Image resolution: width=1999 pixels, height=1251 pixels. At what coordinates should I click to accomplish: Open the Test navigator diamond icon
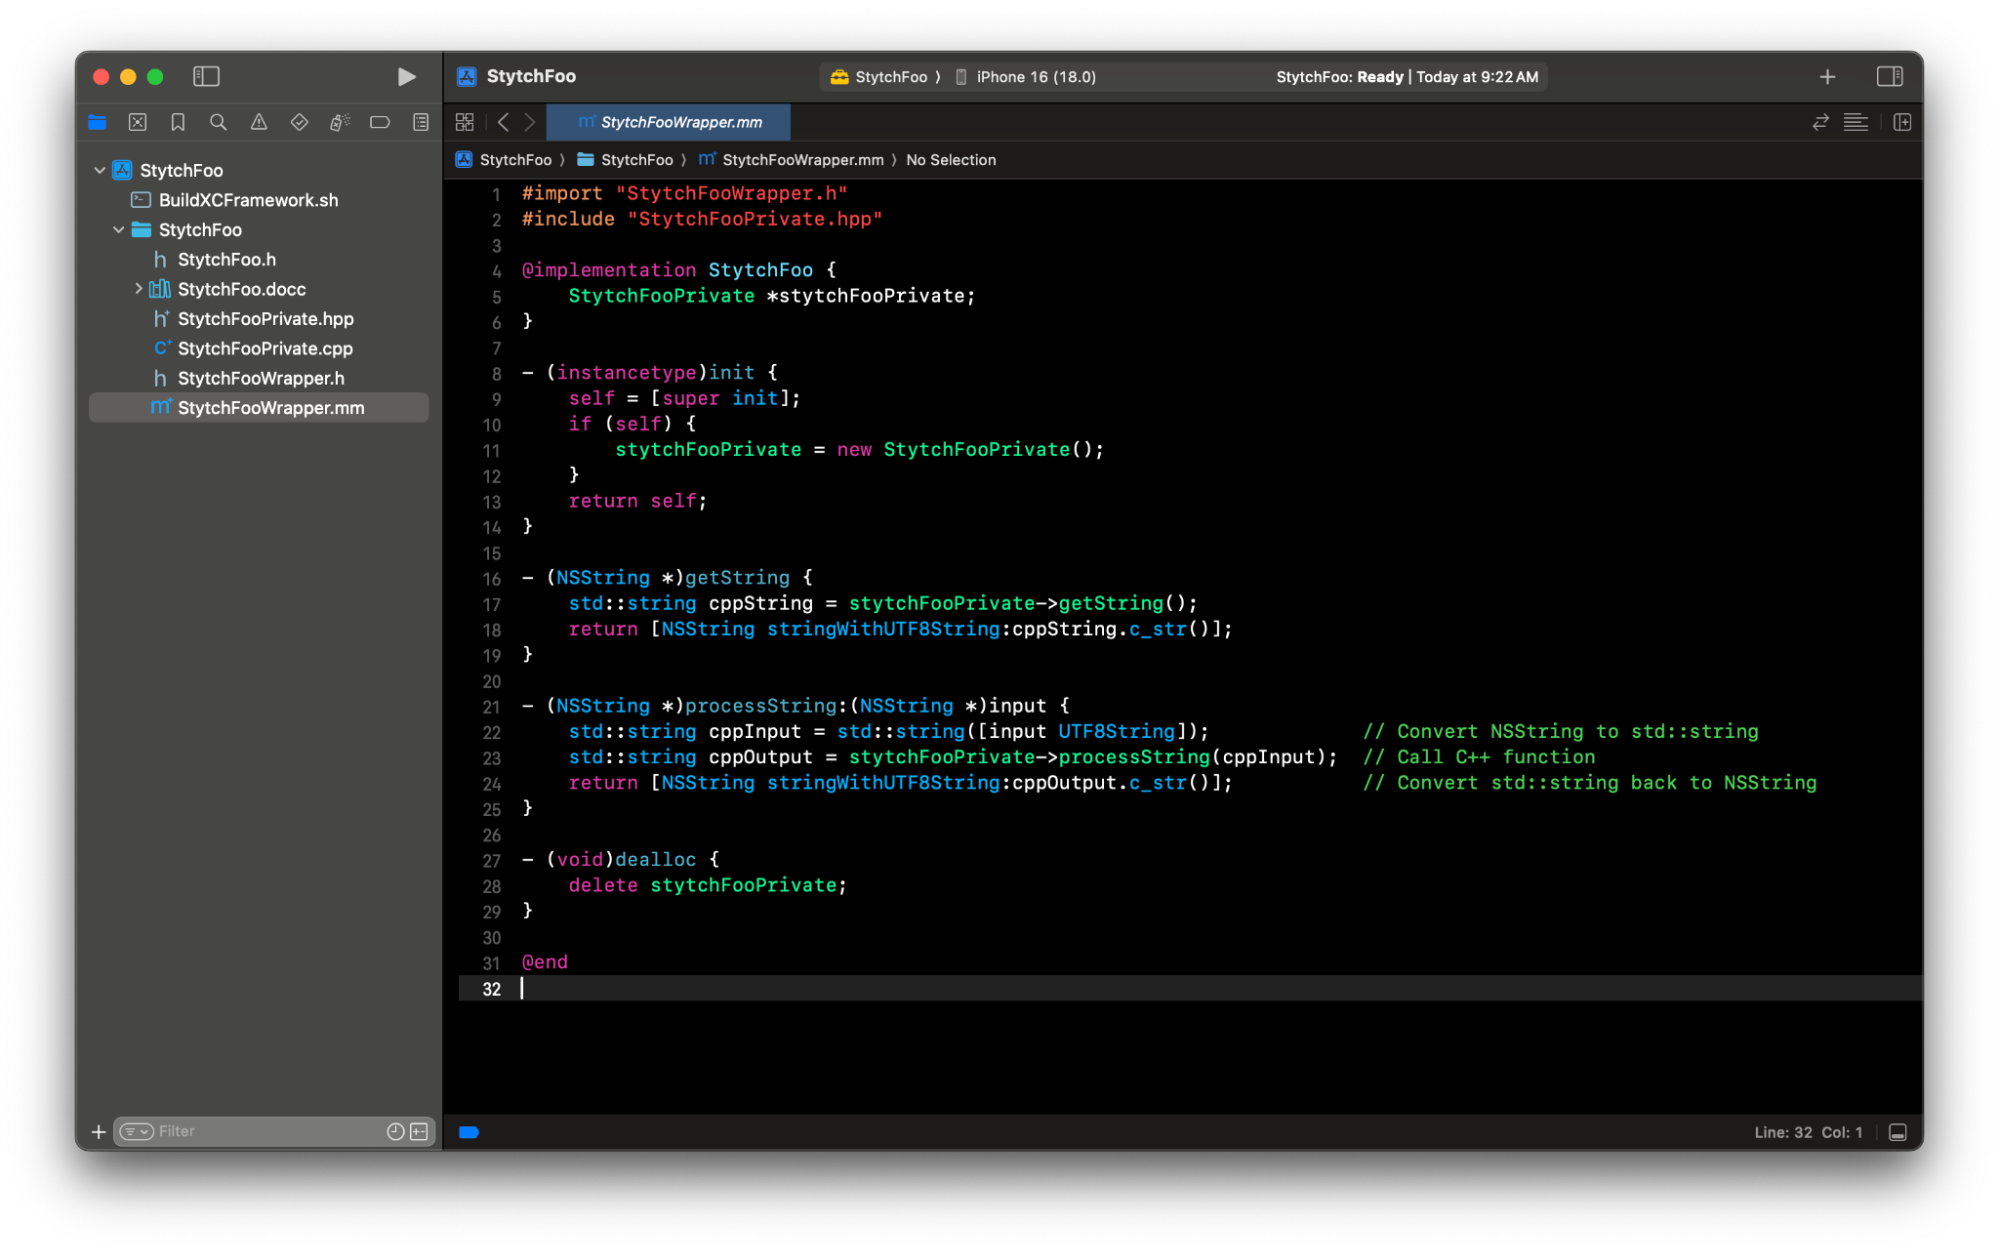tap(299, 122)
